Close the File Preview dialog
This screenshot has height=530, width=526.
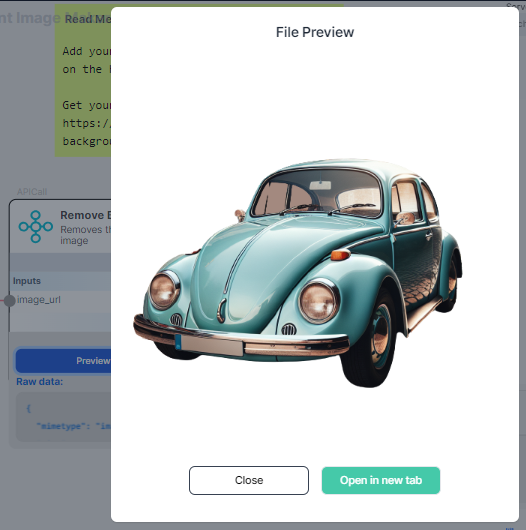[x=249, y=480]
